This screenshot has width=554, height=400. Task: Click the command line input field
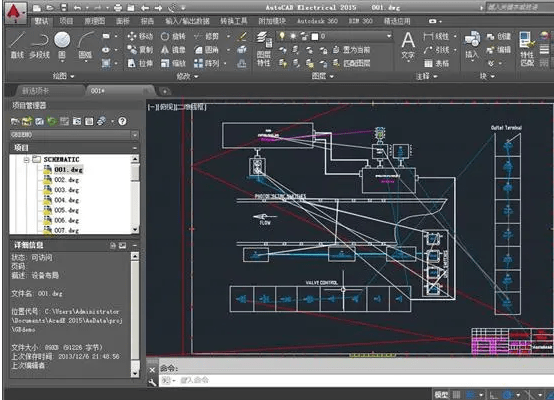356,380
